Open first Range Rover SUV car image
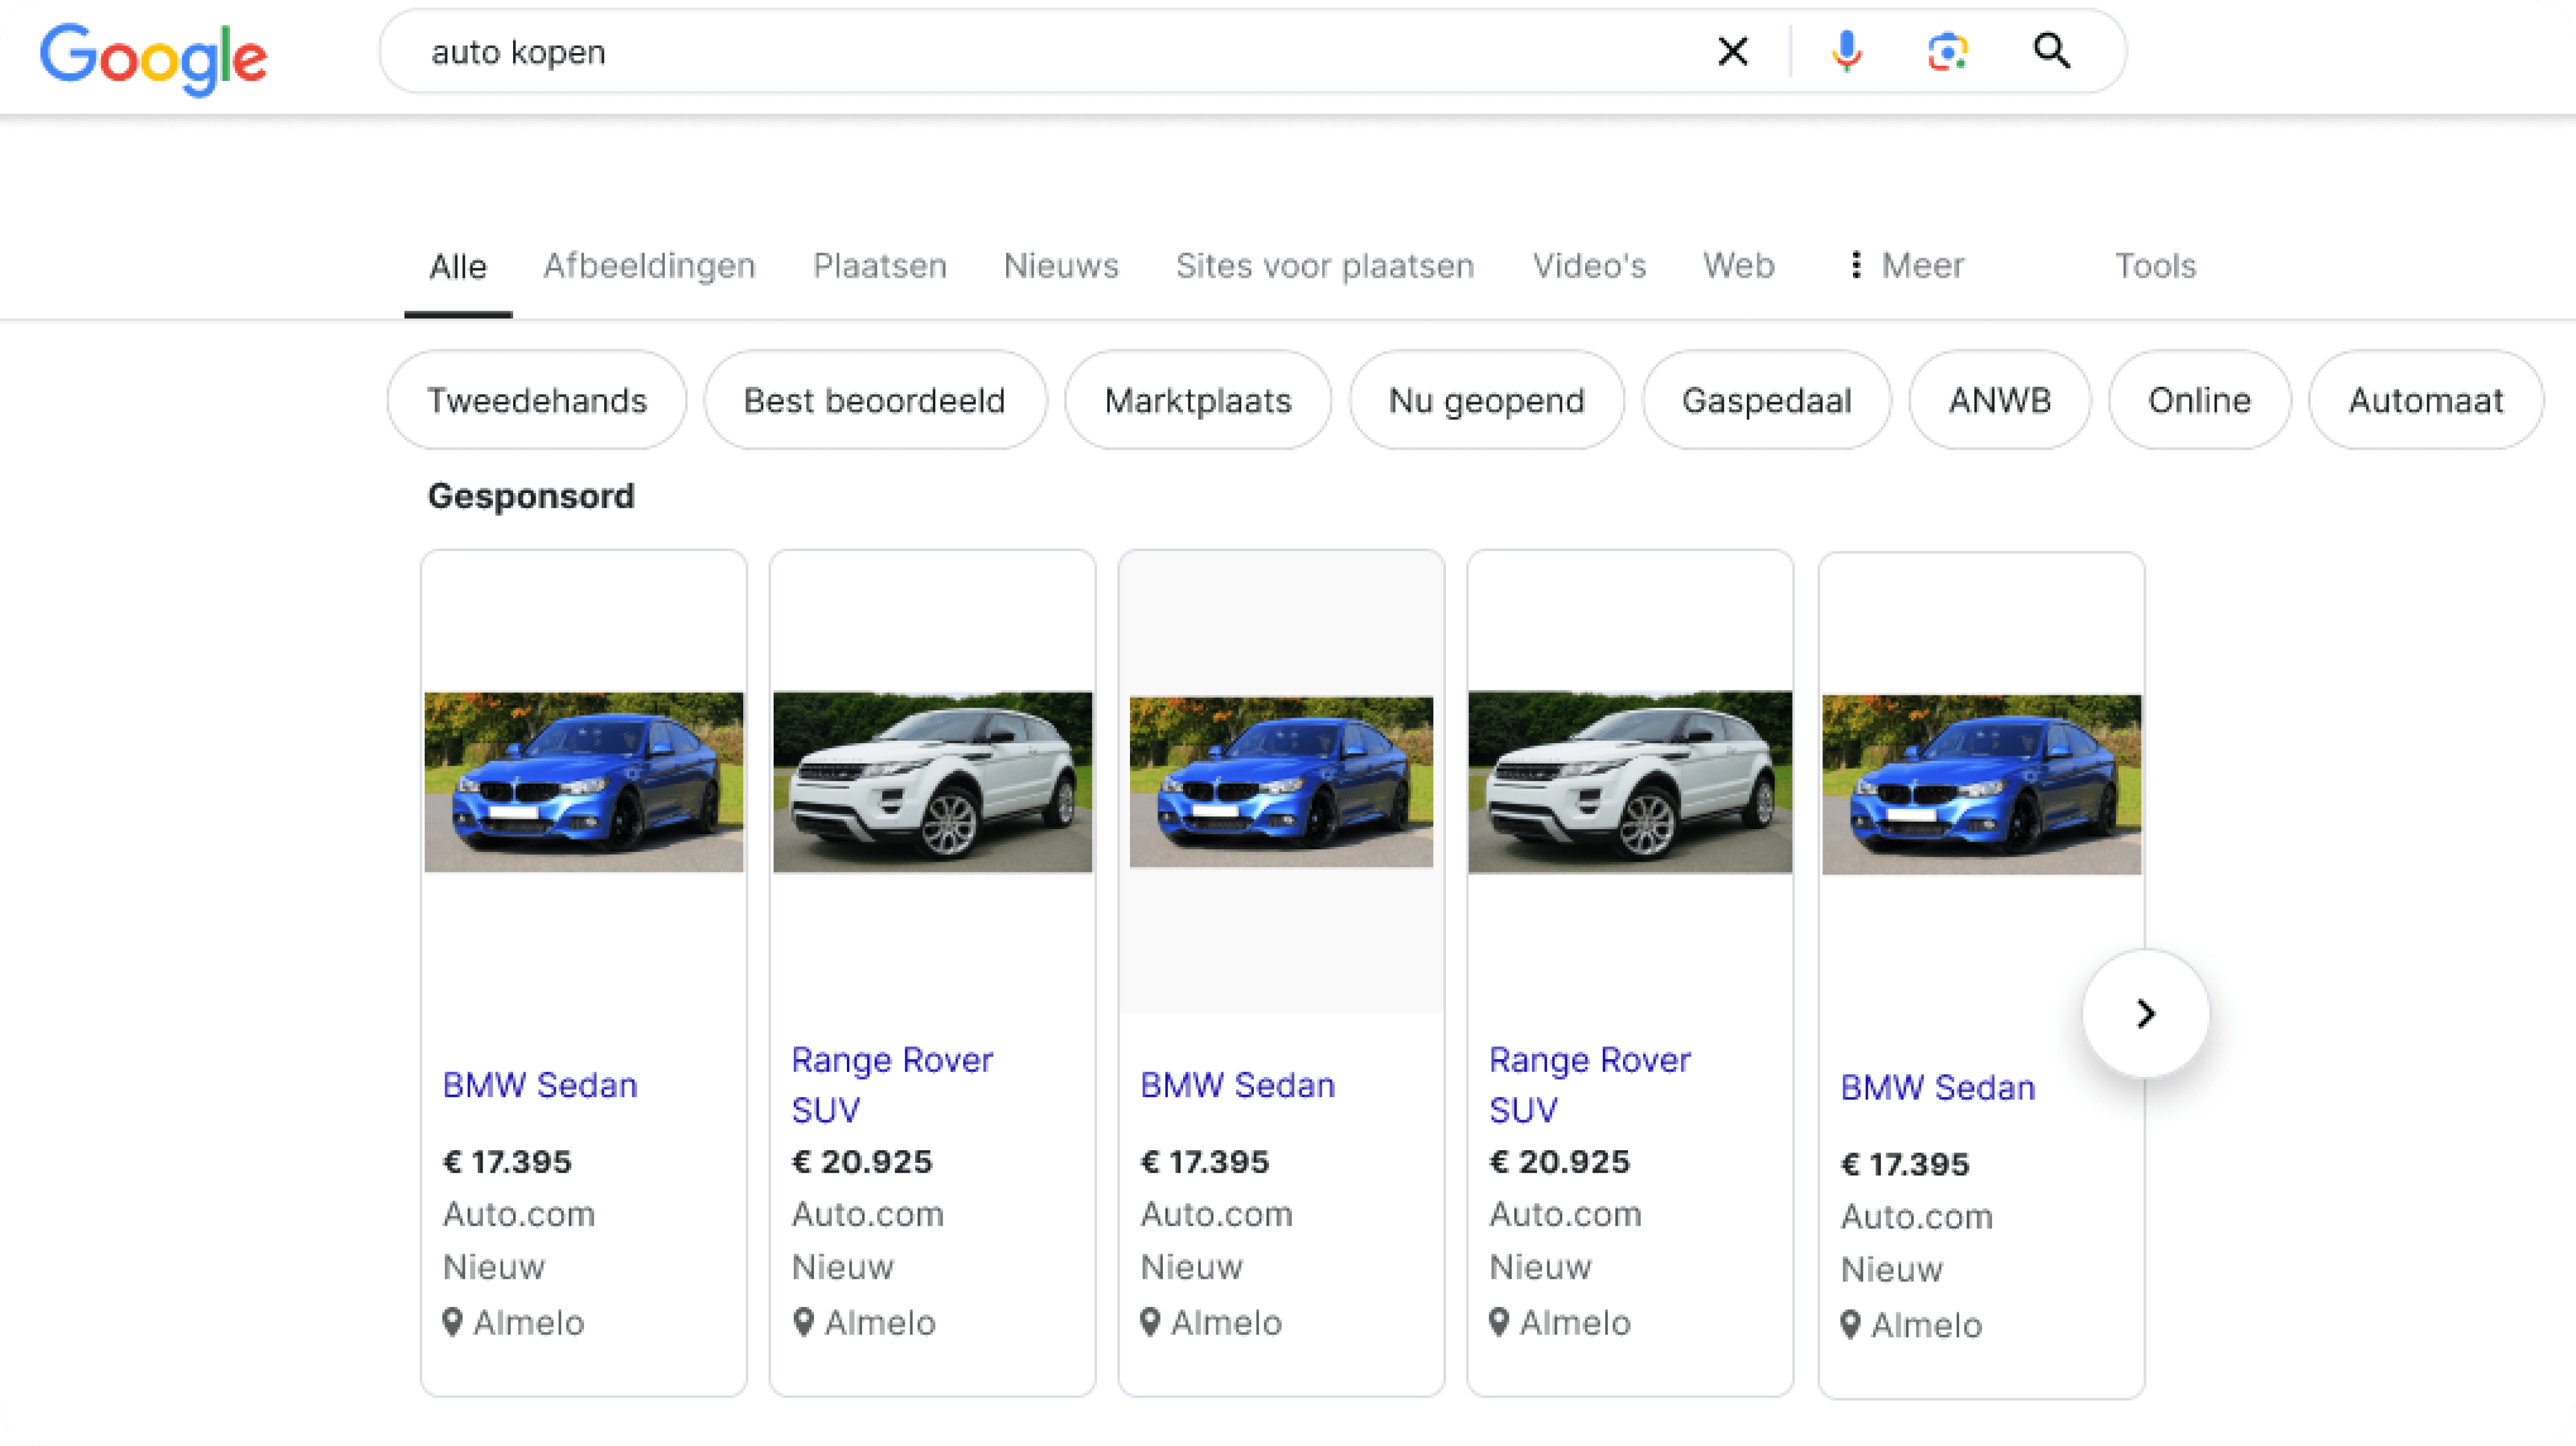Screen dimensions: 2576x1446 point(933,782)
